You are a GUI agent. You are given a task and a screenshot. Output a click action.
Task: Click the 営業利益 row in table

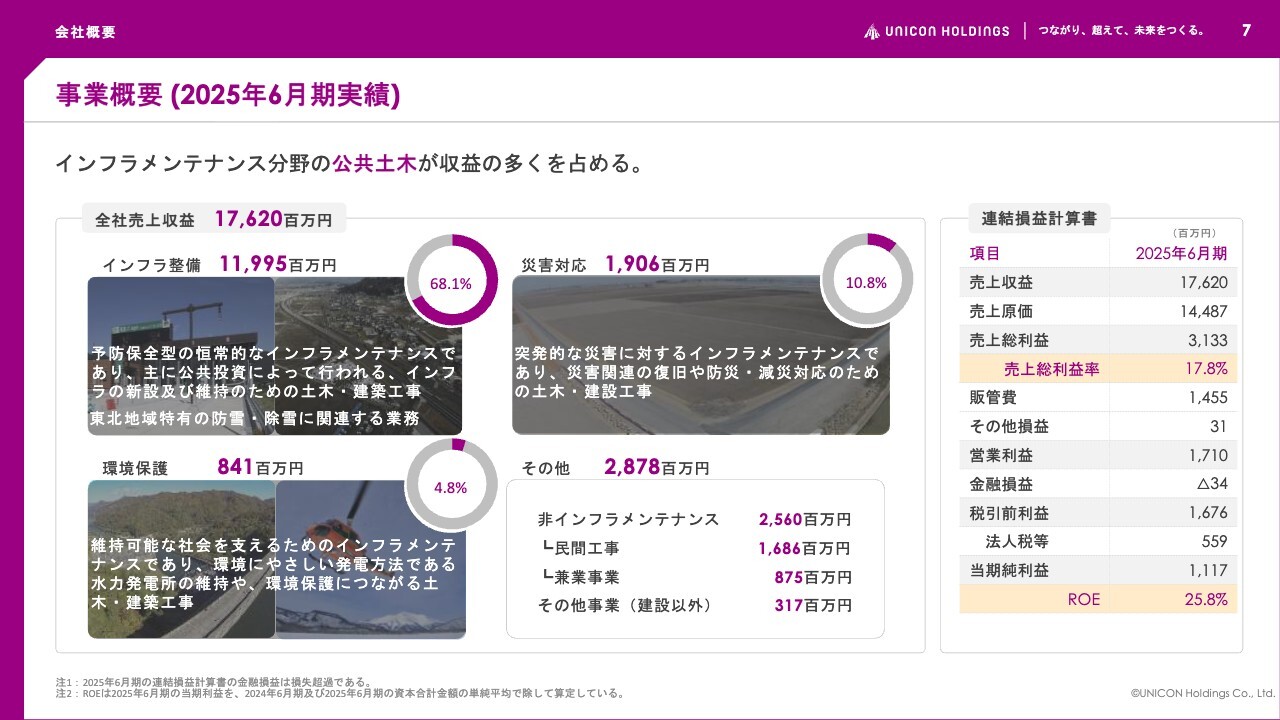[1098, 456]
